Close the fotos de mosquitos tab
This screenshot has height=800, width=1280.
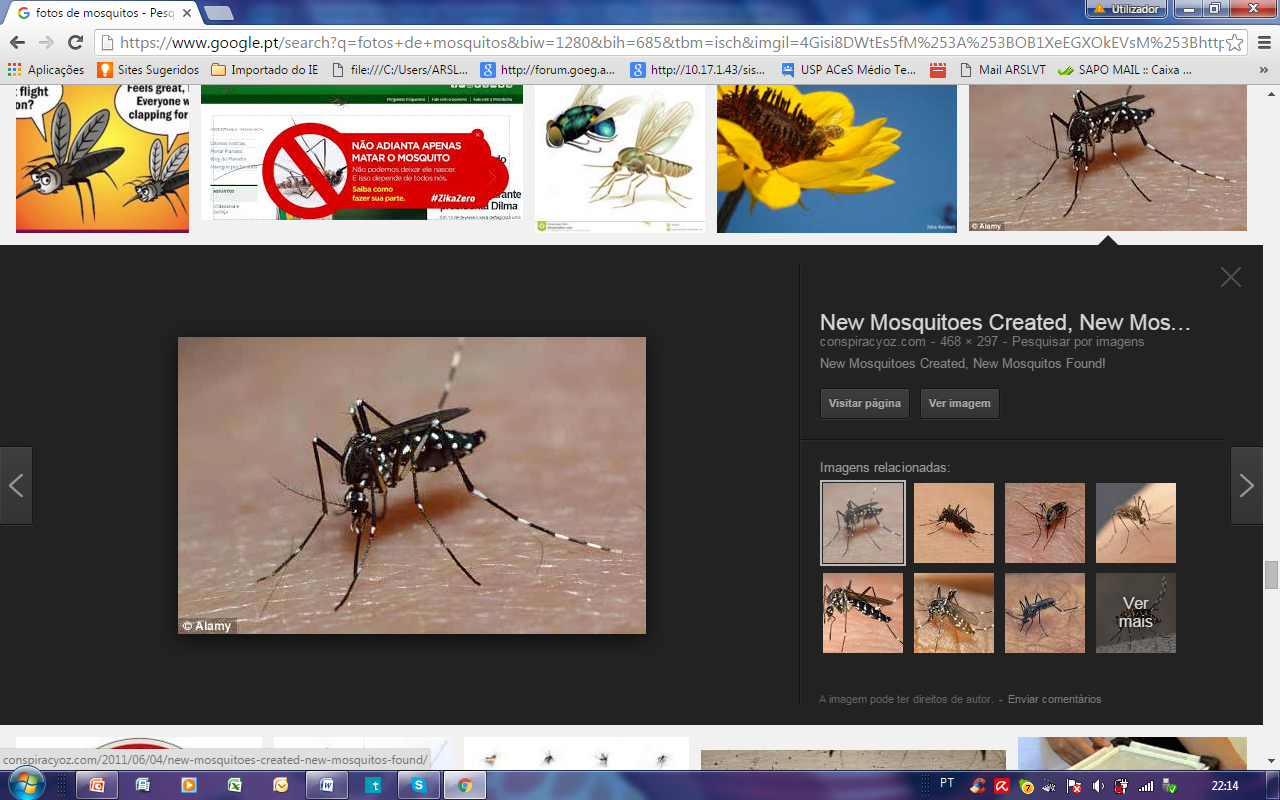187,13
